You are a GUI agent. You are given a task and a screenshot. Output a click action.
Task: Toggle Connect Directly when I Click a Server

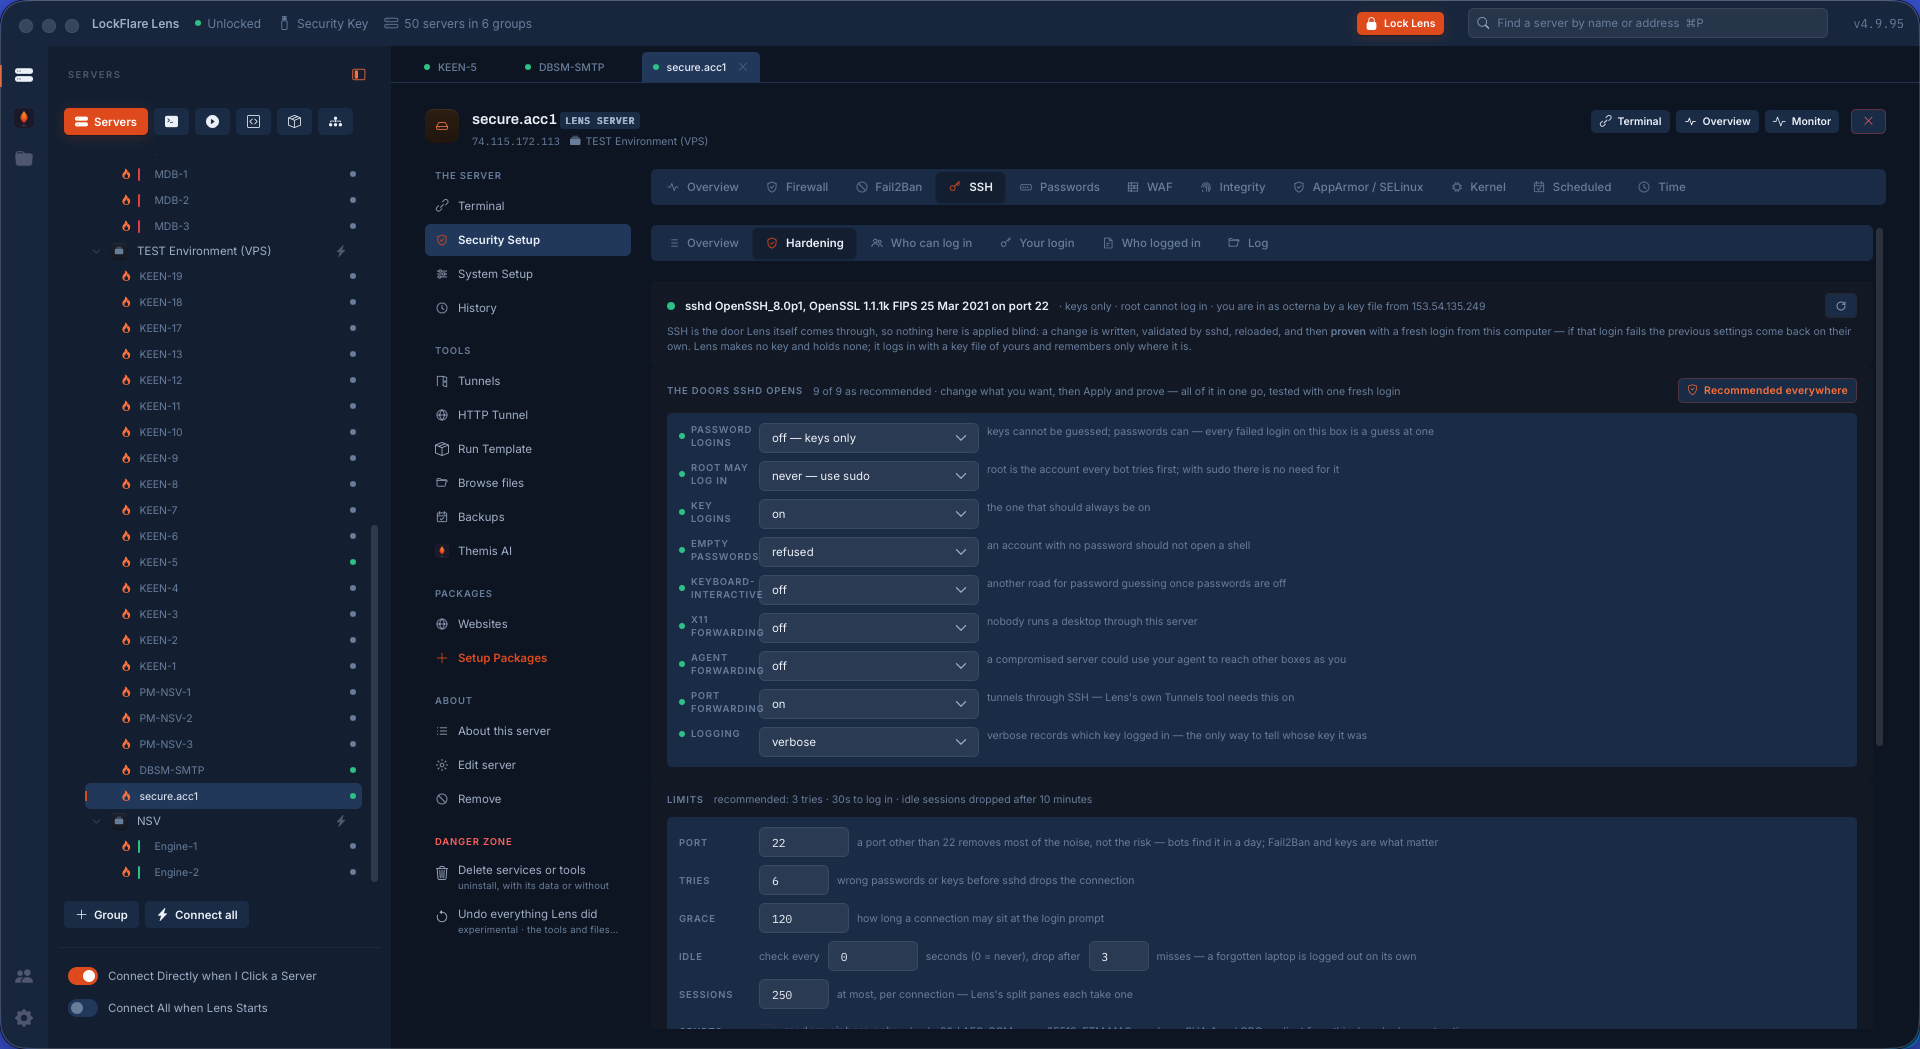[83, 976]
